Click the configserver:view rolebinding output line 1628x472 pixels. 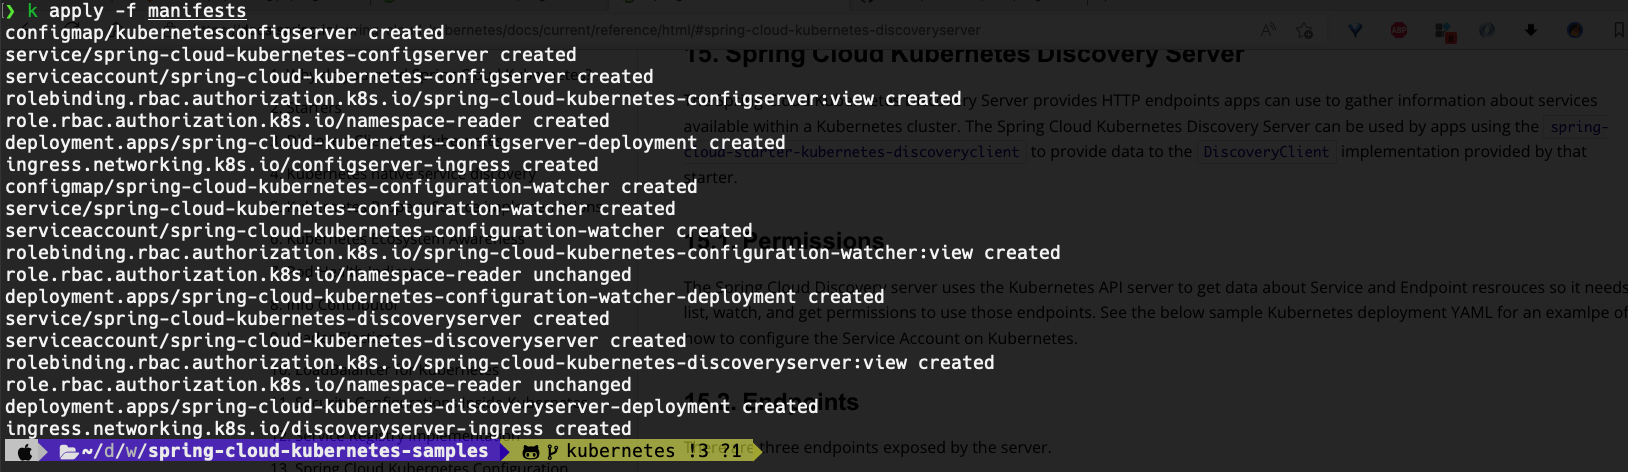483,99
